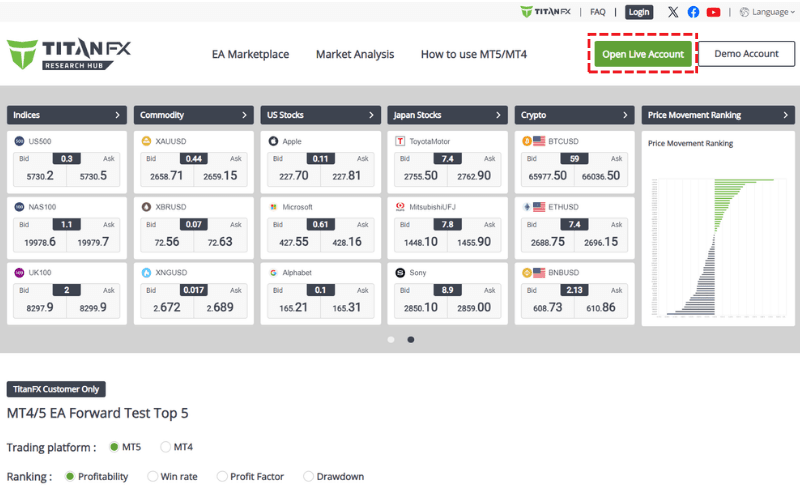The image size is (800, 500).
Task: Open the YouTube social icon
Action: tap(713, 12)
